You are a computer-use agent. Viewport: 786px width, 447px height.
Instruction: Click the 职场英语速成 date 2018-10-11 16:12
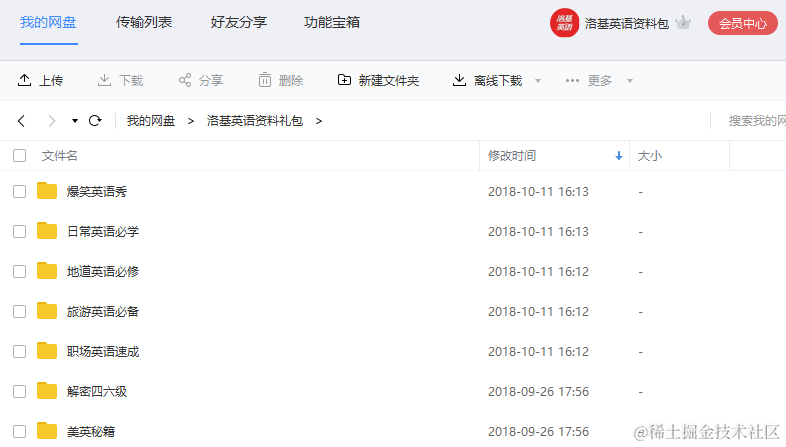coord(538,352)
